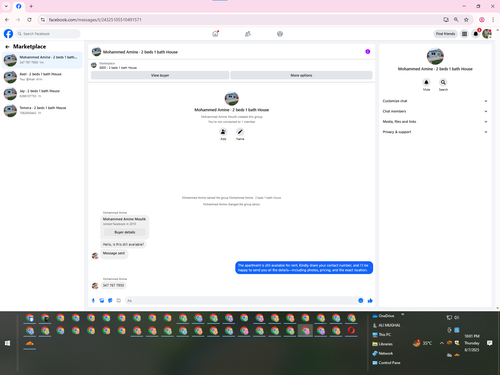Open emoji picker in message field
Screen dimensions: 500x375
pyautogui.click(x=360, y=301)
